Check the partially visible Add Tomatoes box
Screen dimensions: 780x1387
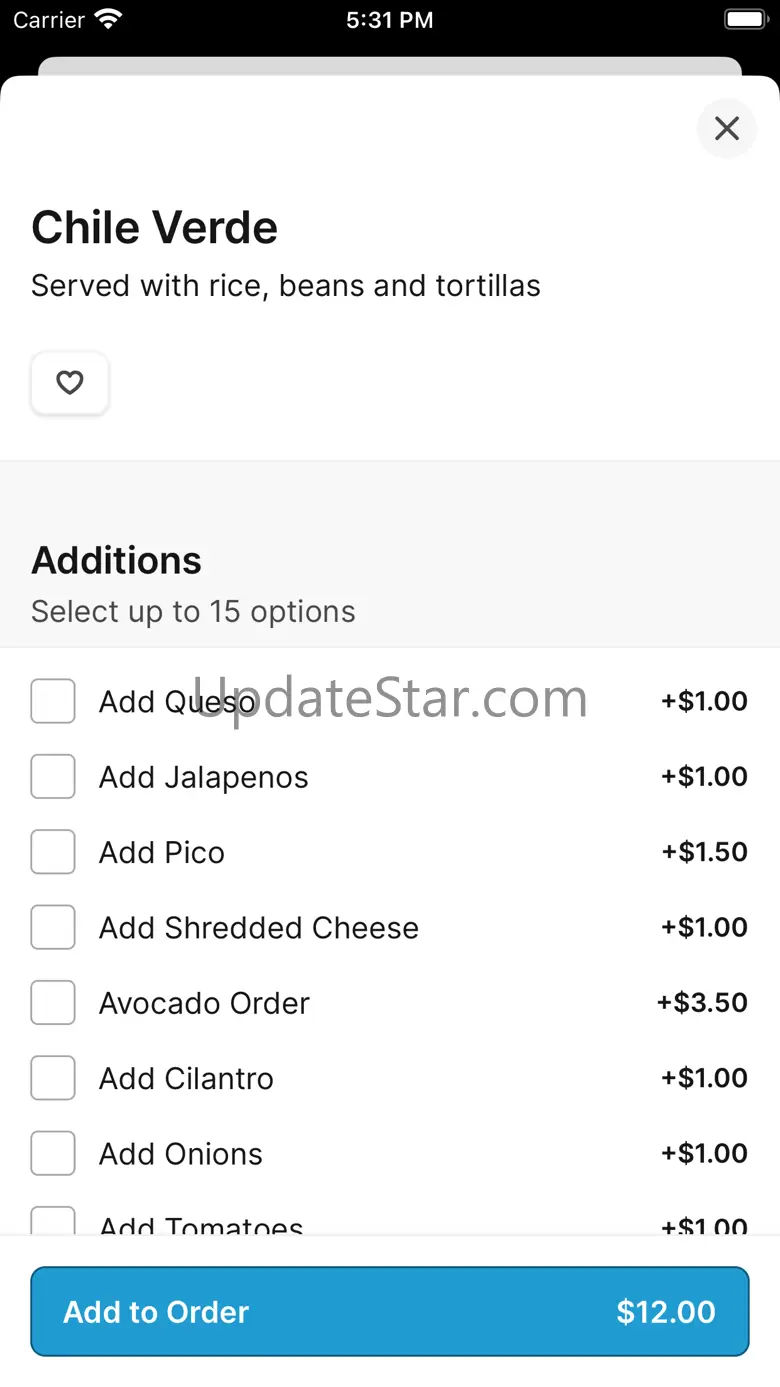(x=53, y=1221)
